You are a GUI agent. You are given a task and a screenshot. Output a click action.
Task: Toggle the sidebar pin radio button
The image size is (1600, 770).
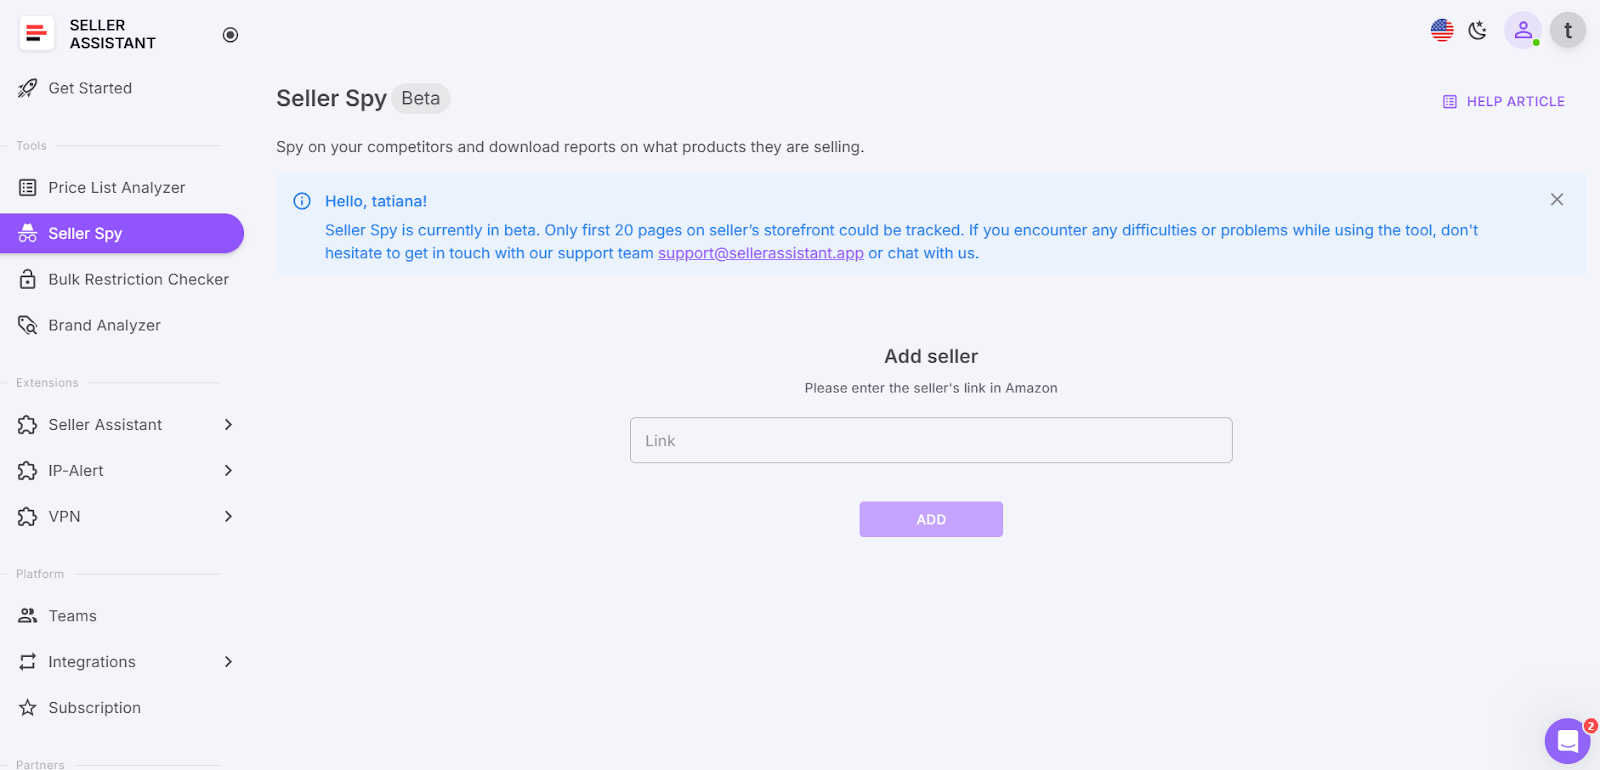(230, 35)
